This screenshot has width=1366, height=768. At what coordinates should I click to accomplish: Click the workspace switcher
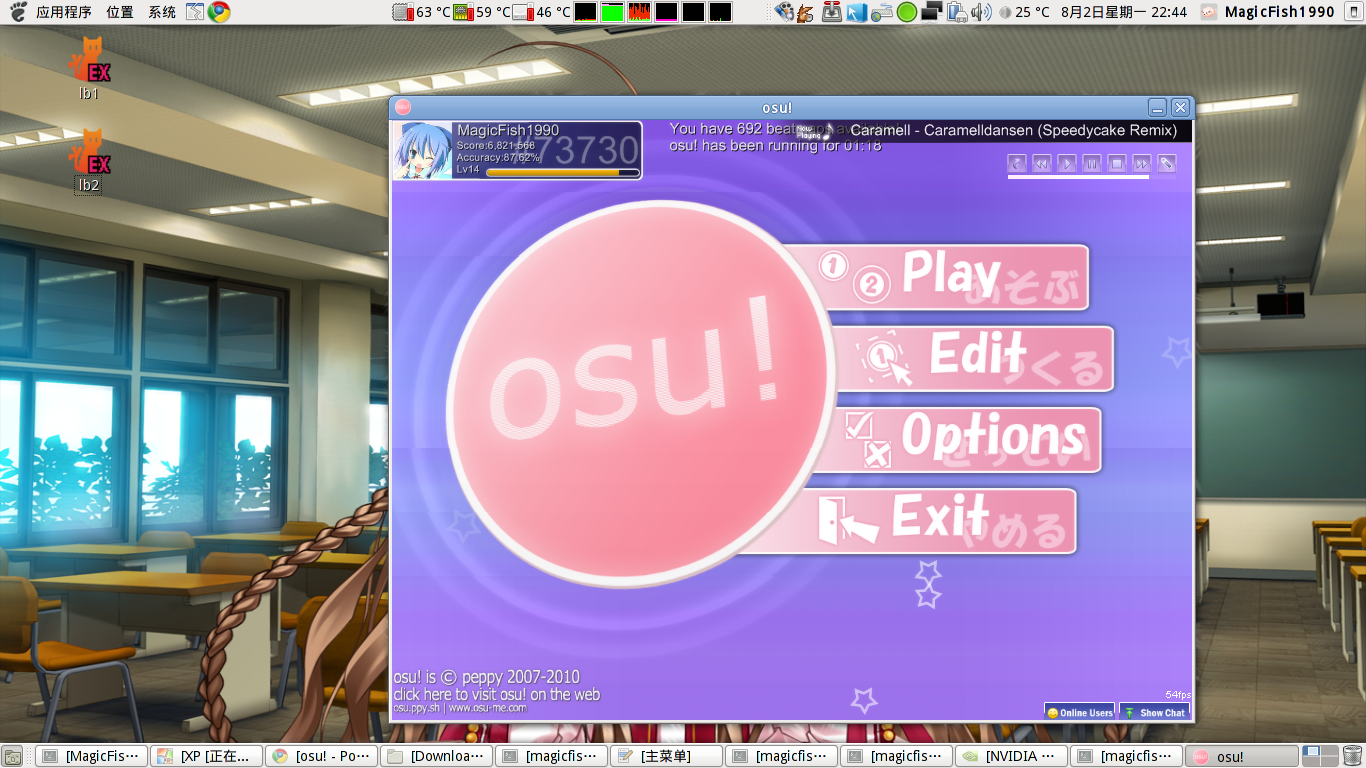[x=1319, y=757]
